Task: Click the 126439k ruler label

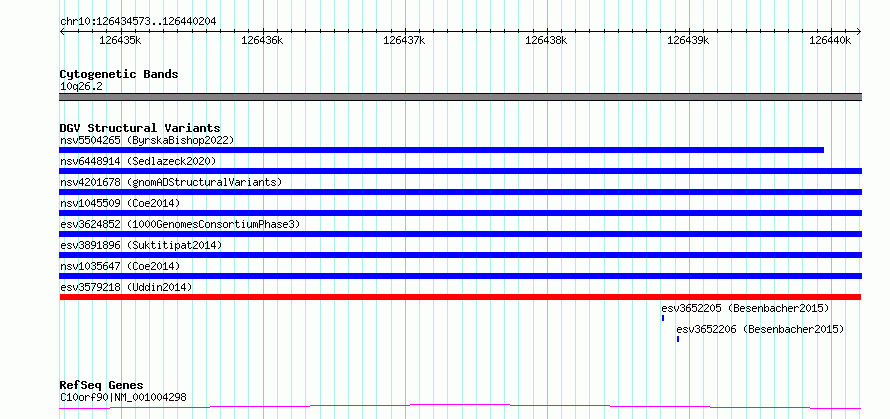Action: (x=688, y=40)
